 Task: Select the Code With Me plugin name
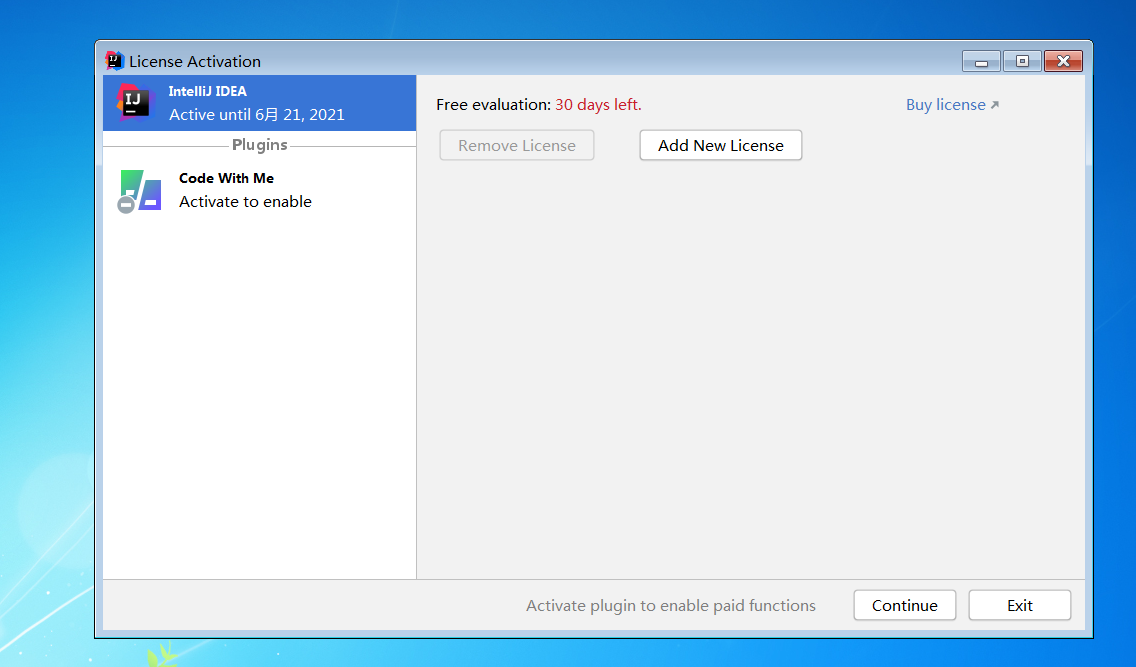coord(226,178)
